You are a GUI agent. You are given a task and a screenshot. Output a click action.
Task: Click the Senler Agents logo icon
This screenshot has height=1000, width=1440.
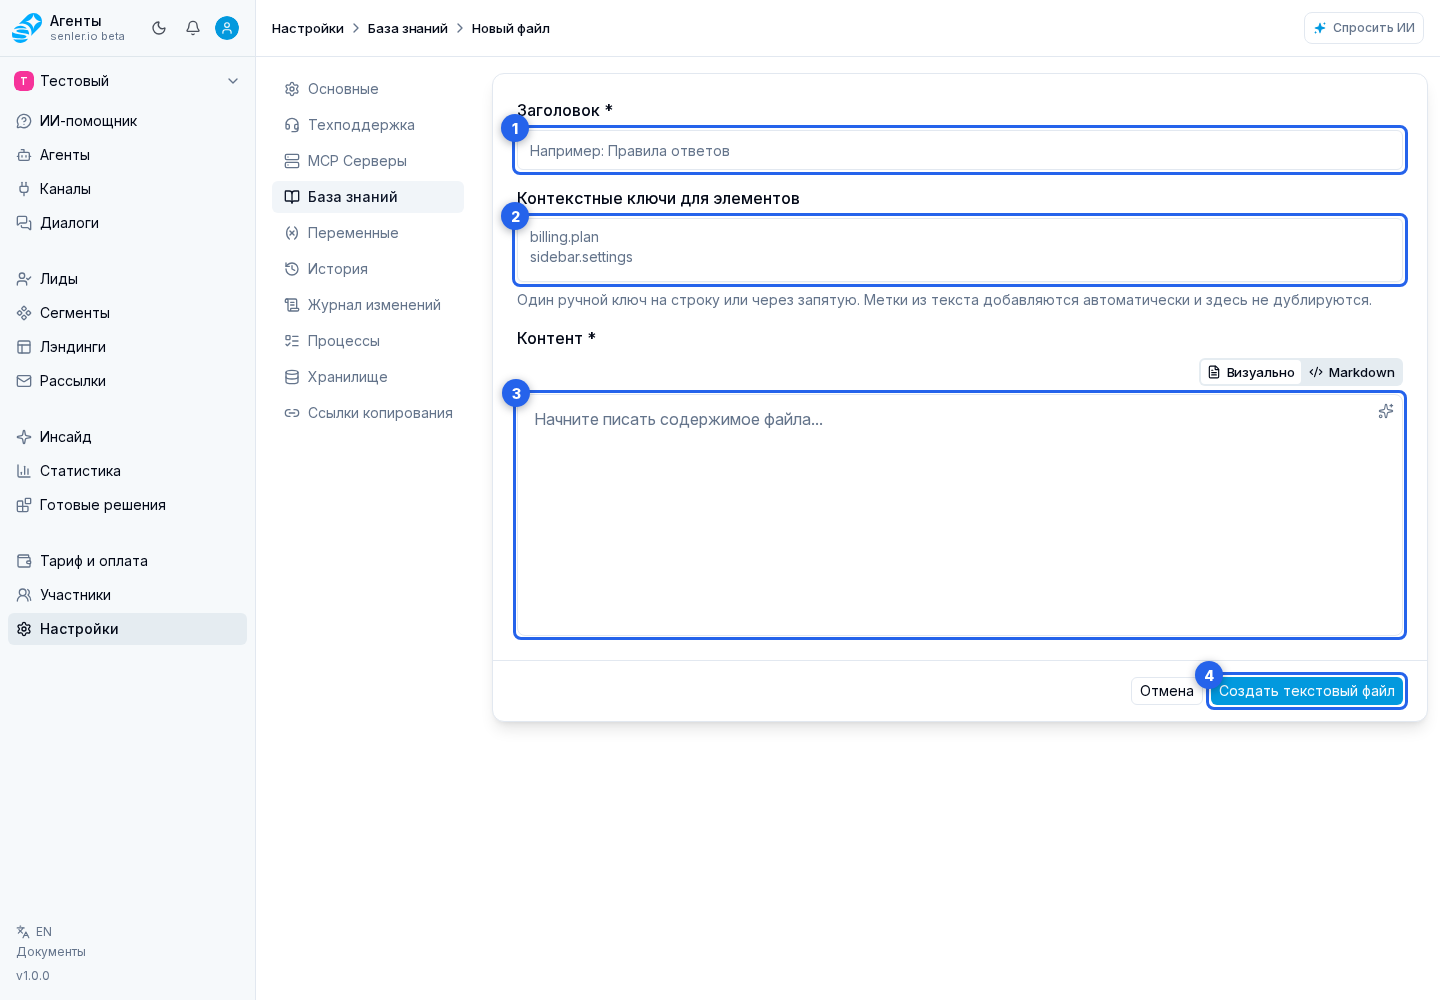pyautogui.click(x=27, y=28)
